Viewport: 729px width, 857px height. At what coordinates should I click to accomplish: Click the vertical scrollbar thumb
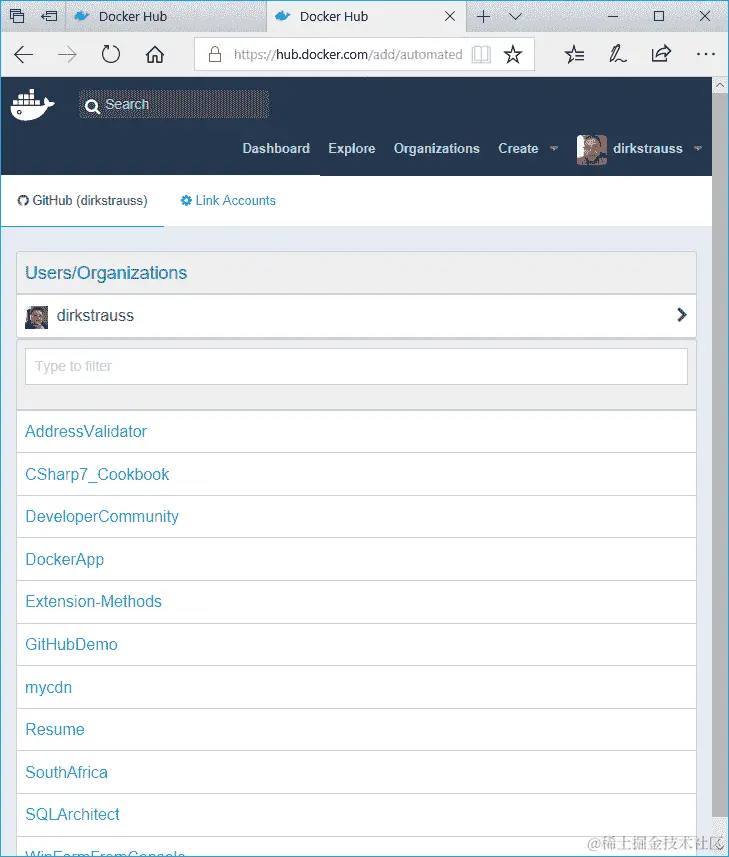point(720,455)
